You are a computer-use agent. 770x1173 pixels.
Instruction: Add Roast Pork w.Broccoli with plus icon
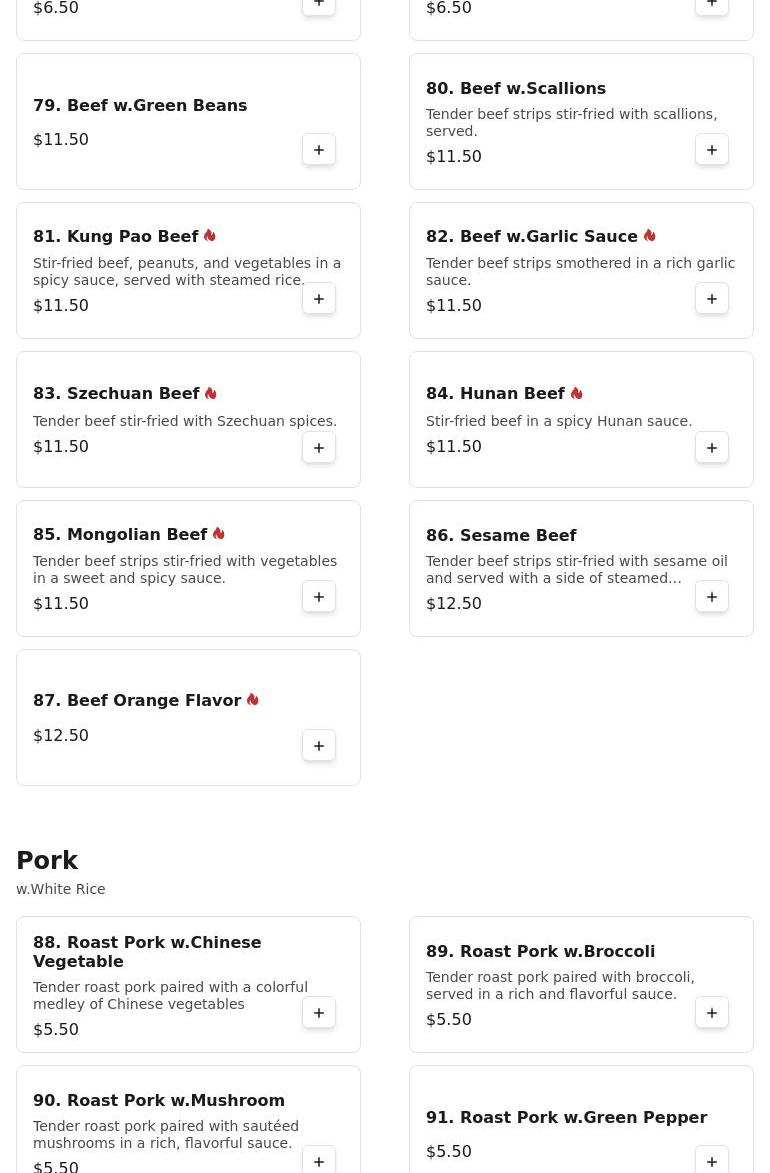coord(712,1012)
